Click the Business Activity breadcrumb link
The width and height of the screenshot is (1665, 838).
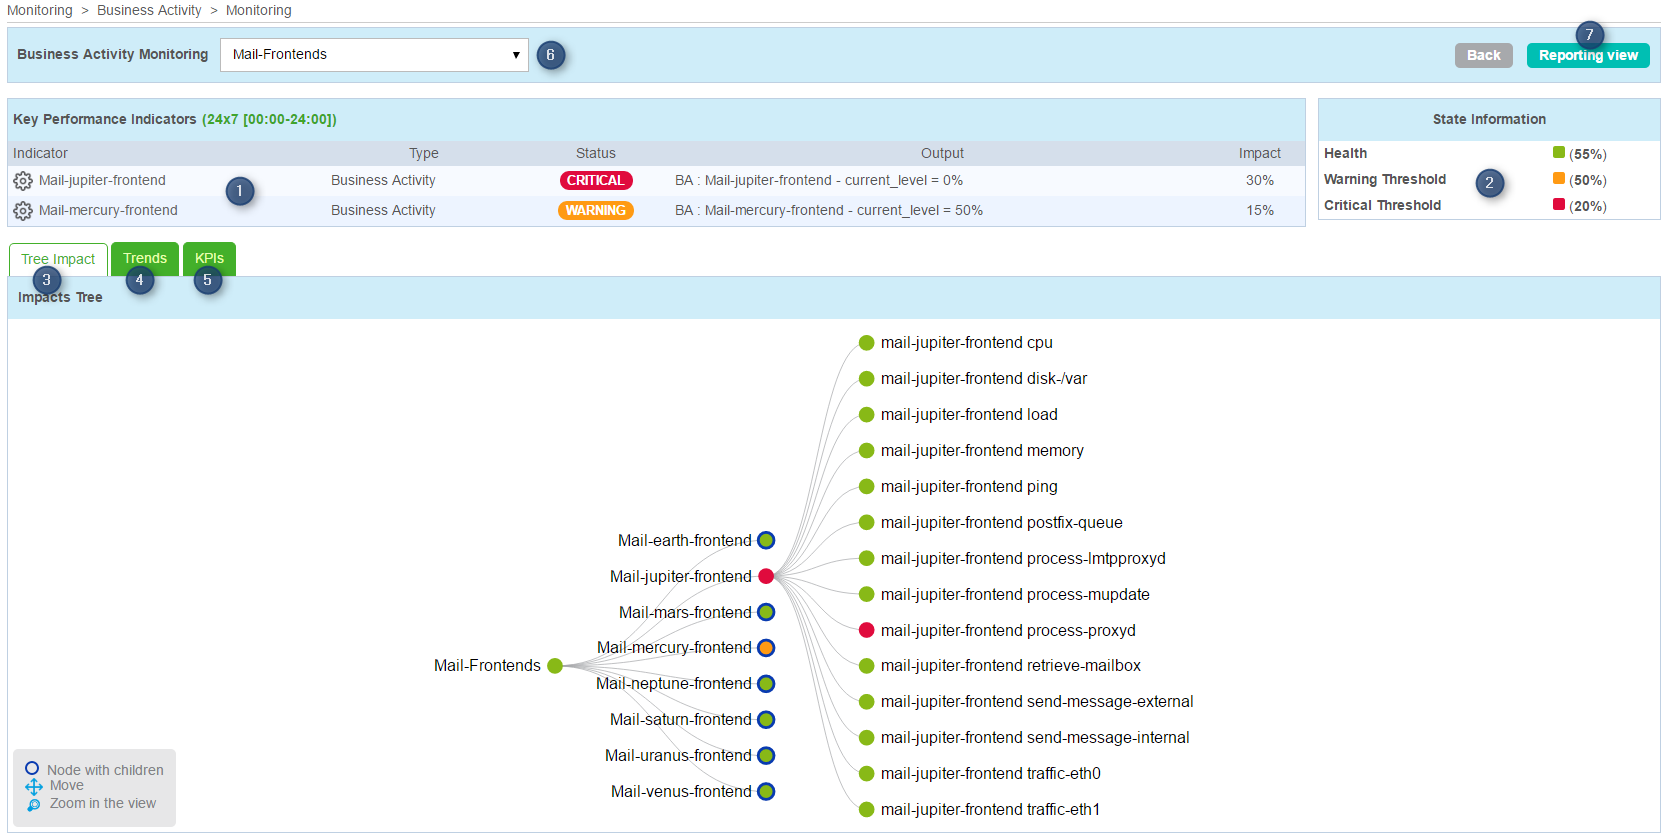pyautogui.click(x=149, y=10)
